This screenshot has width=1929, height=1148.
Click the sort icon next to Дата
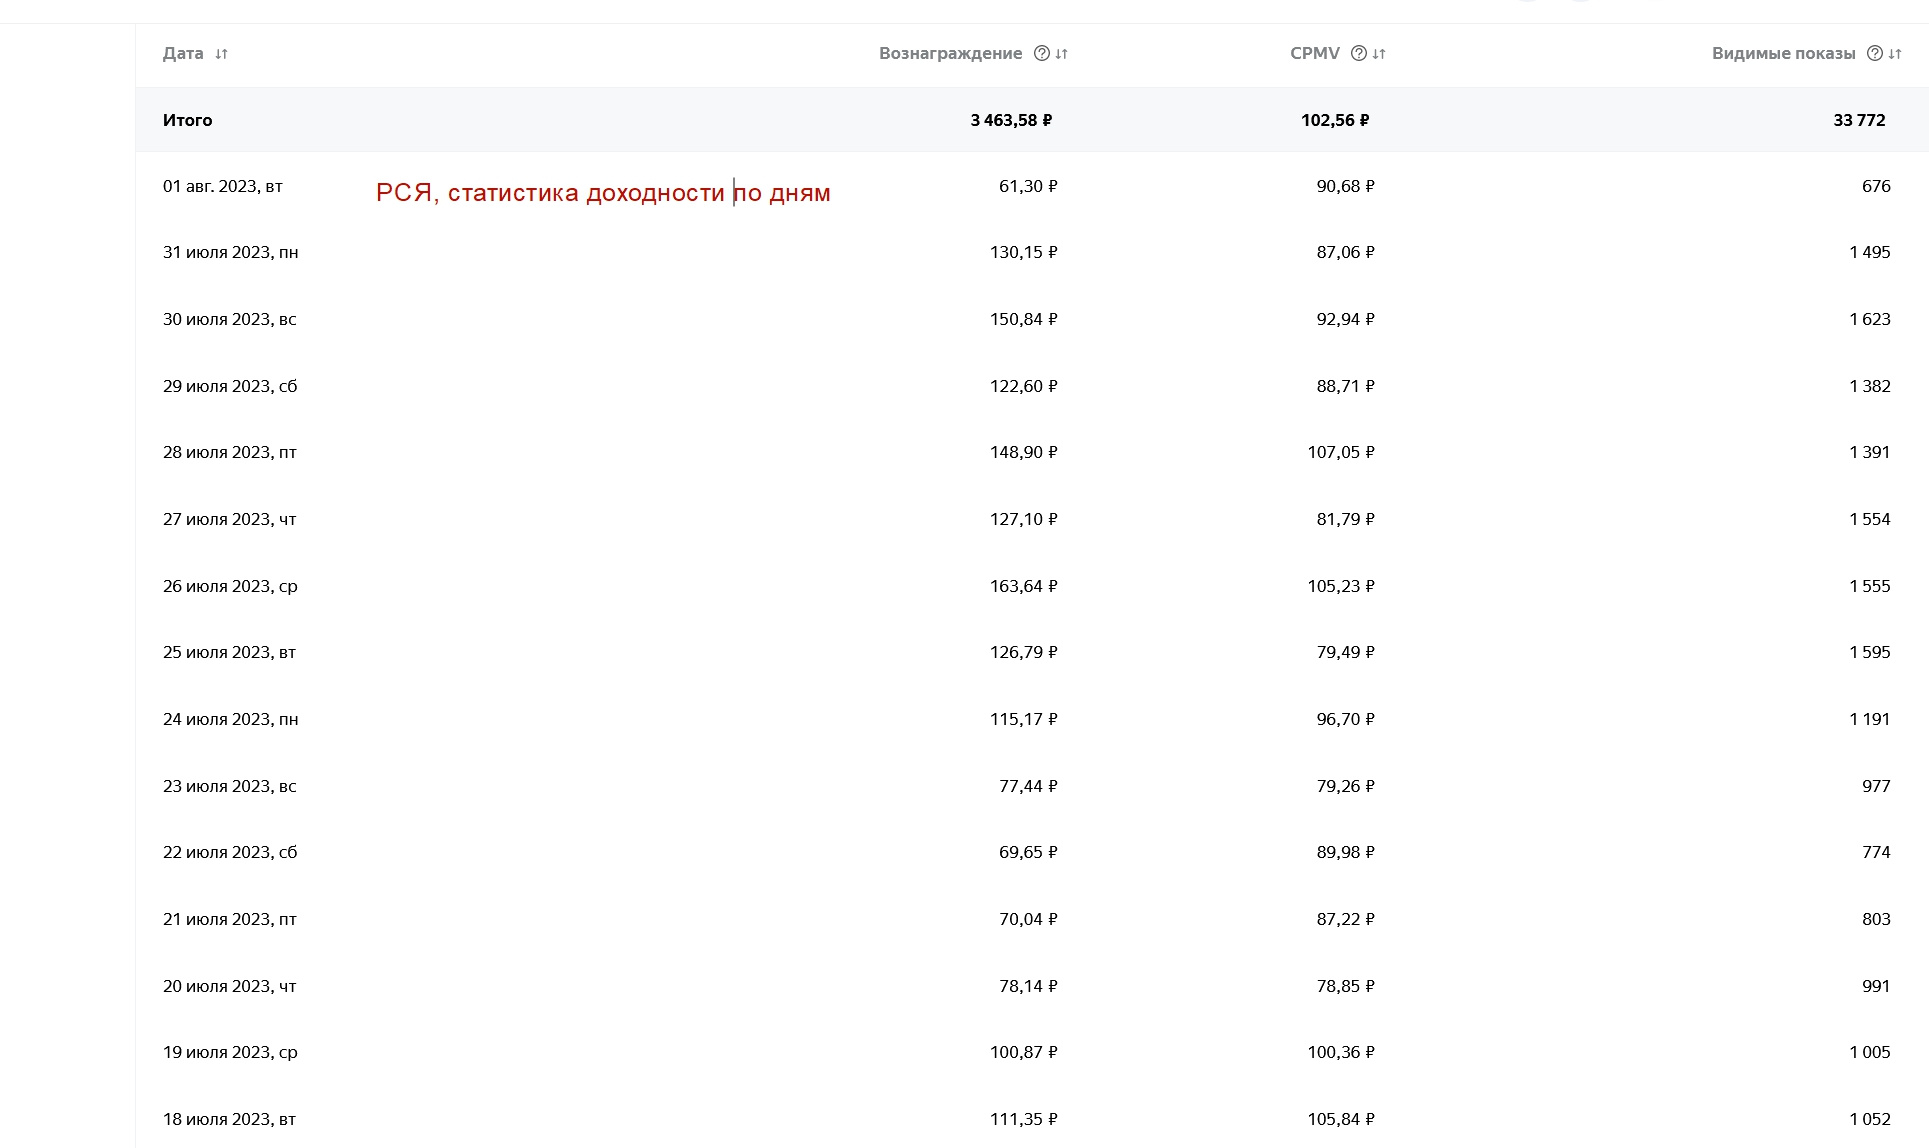221,54
